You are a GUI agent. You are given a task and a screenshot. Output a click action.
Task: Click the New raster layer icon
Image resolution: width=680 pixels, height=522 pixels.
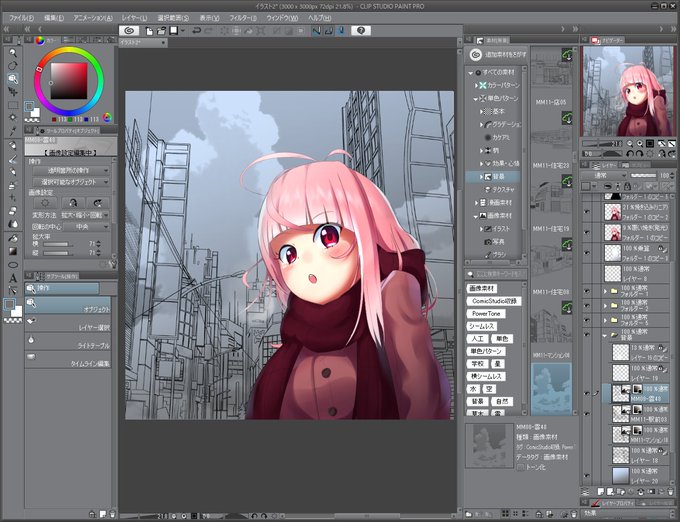pyautogui.click(x=601, y=492)
